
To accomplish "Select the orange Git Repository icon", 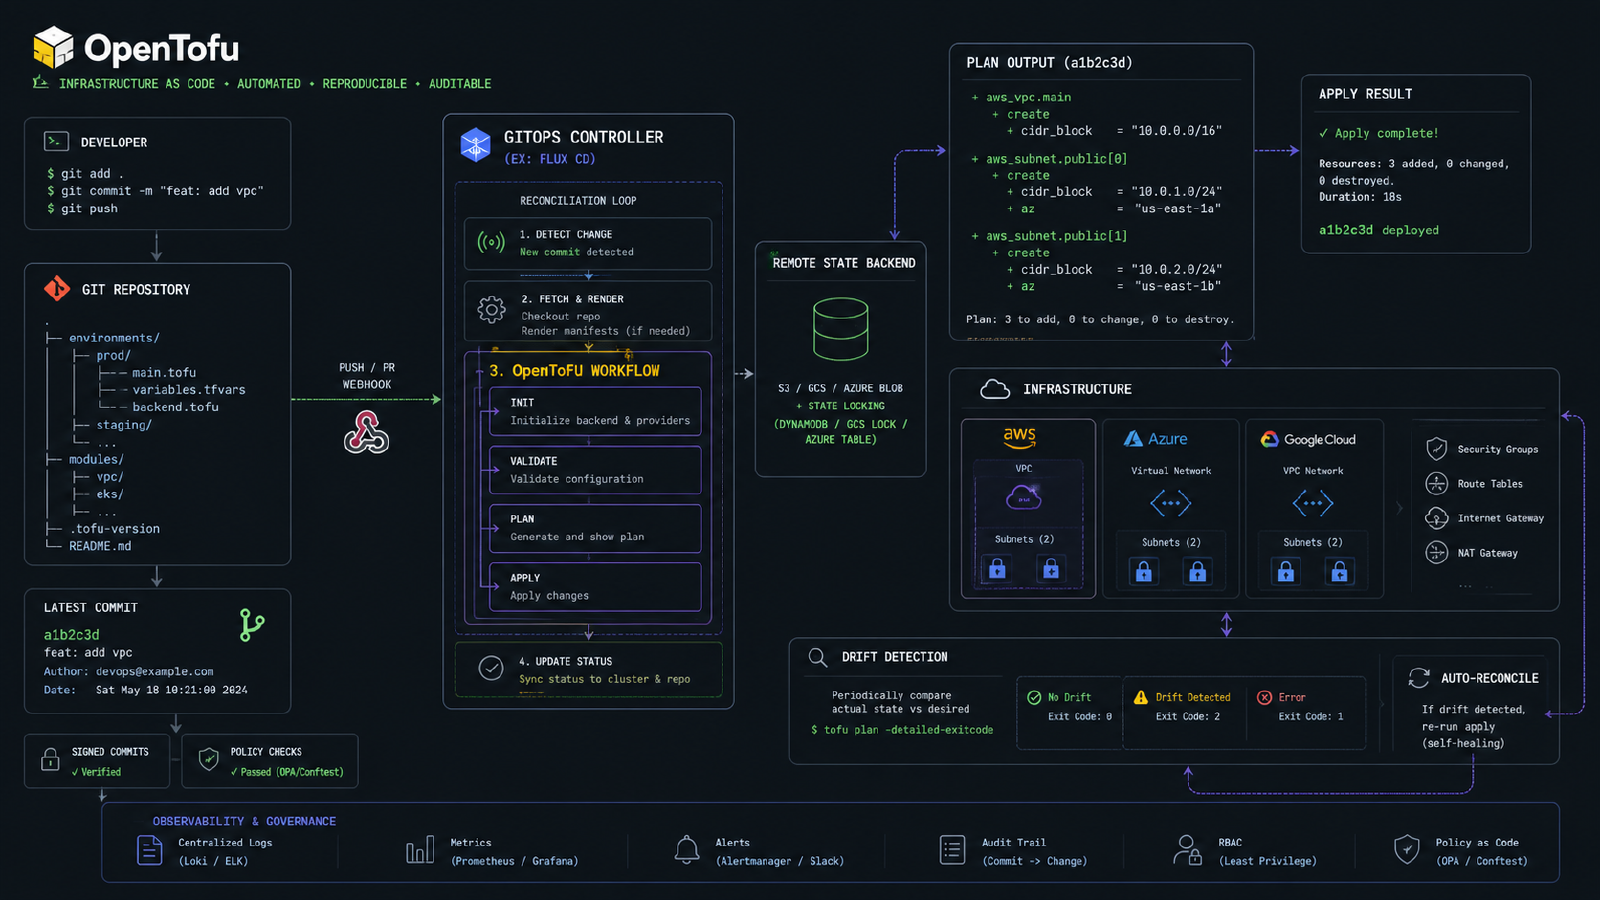I will [57, 289].
